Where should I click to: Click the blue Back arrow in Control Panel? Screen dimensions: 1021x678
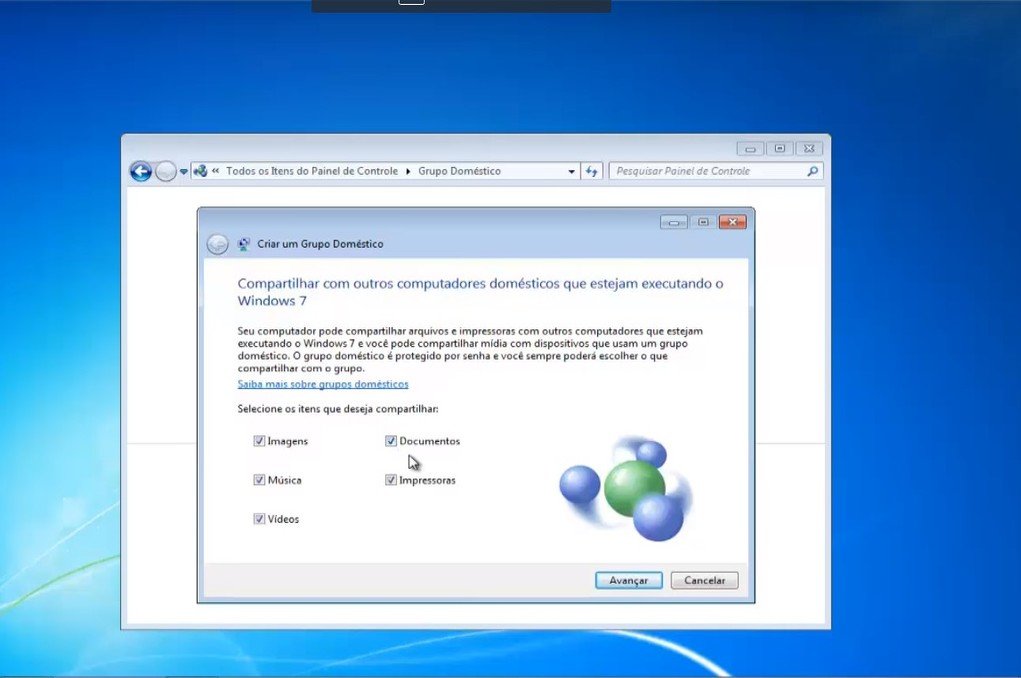pos(140,171)
